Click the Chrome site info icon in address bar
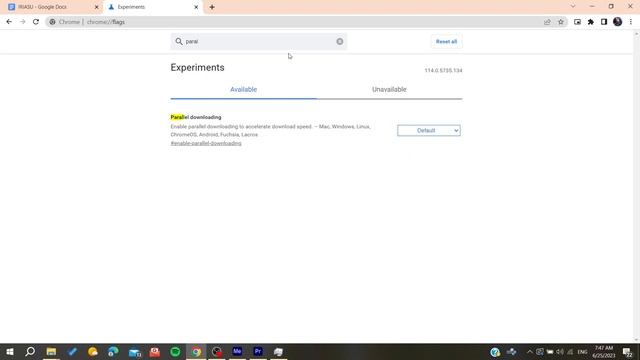 [52, 22]
